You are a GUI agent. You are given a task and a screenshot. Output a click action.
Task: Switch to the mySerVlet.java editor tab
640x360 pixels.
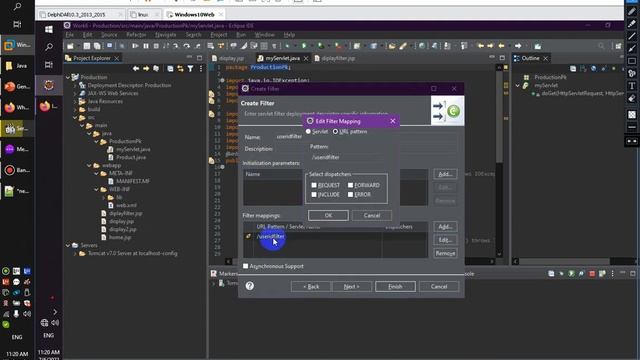point(282,58)
